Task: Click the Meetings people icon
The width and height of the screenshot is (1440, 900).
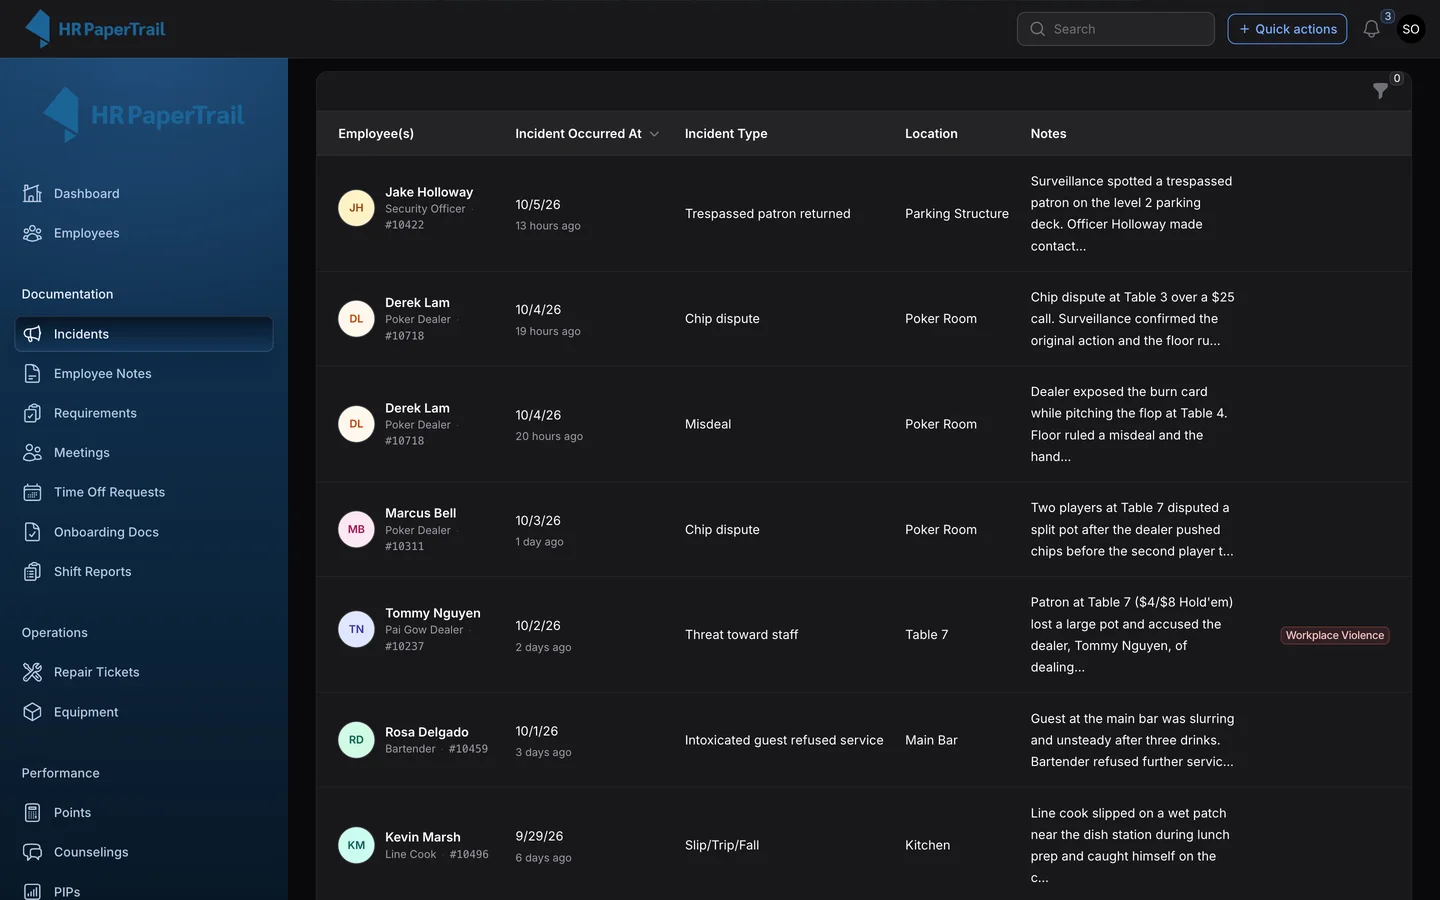Action: tap(33, 453)
